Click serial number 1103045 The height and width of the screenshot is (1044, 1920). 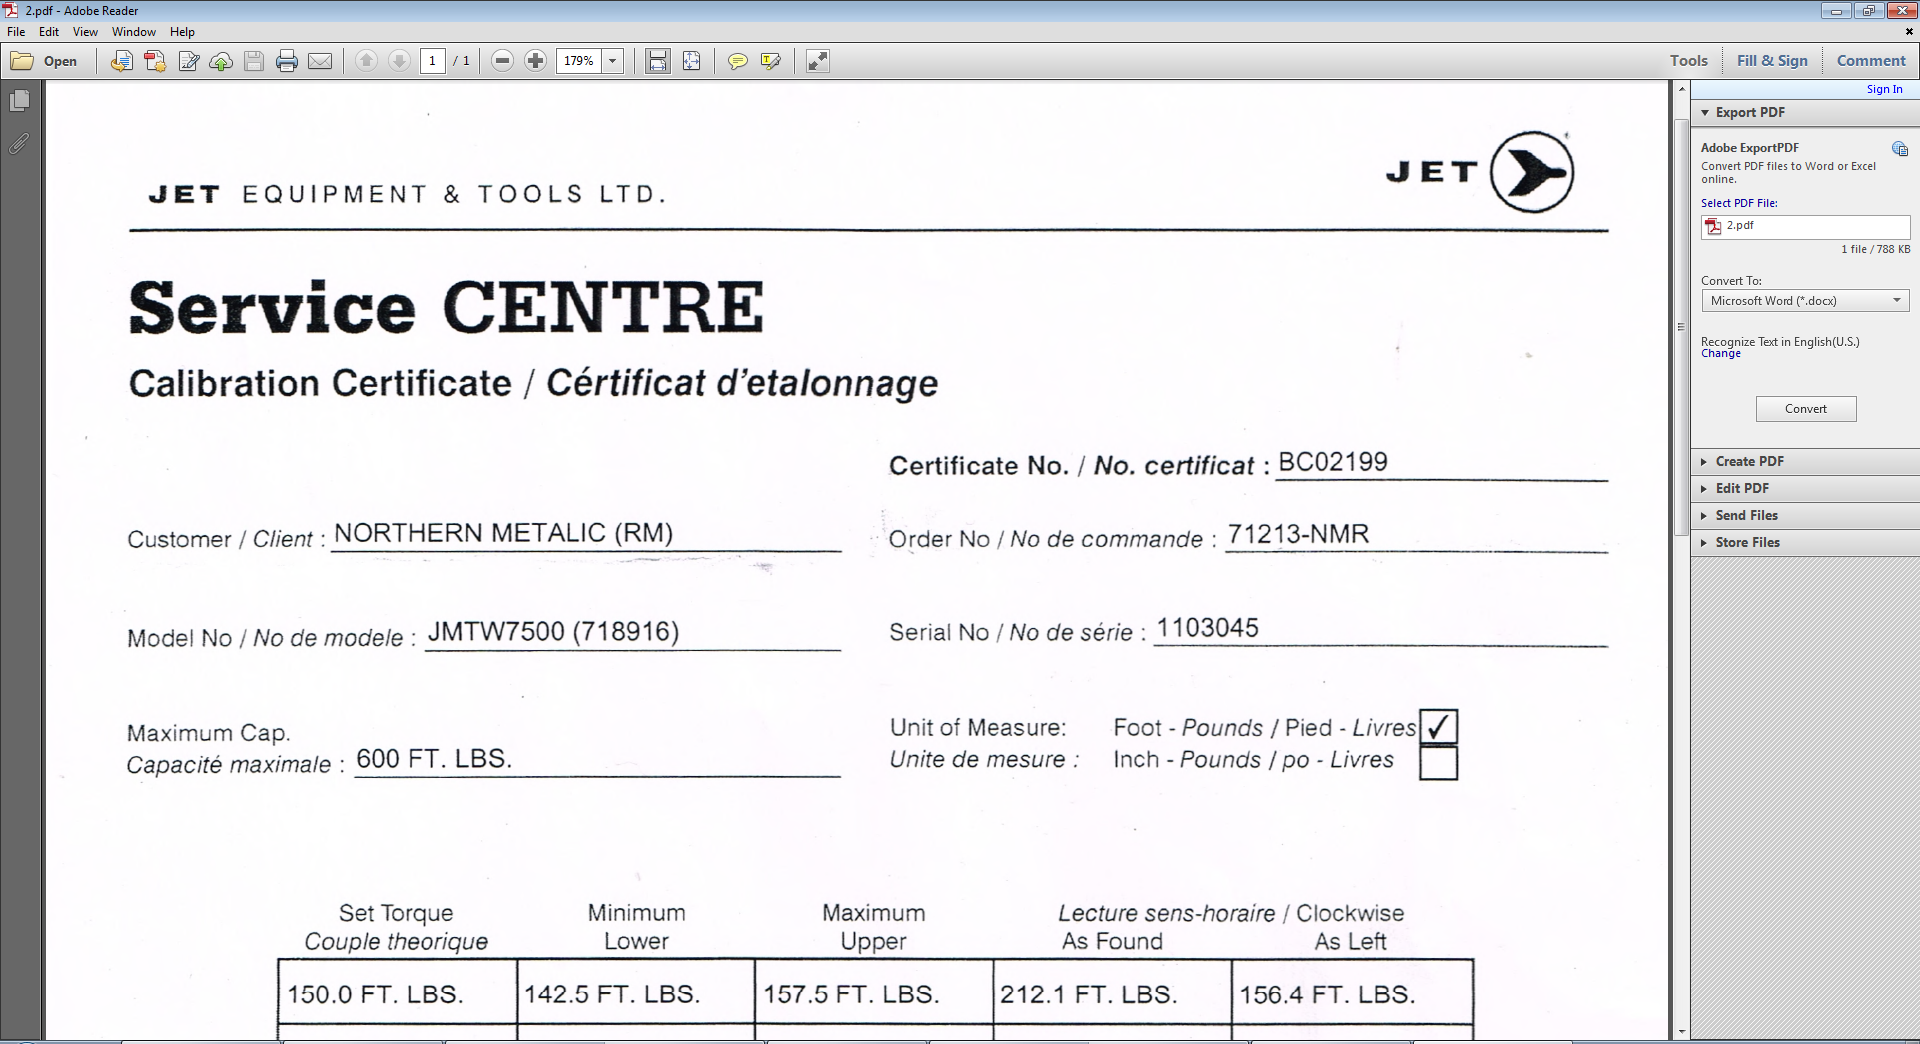1207,628
